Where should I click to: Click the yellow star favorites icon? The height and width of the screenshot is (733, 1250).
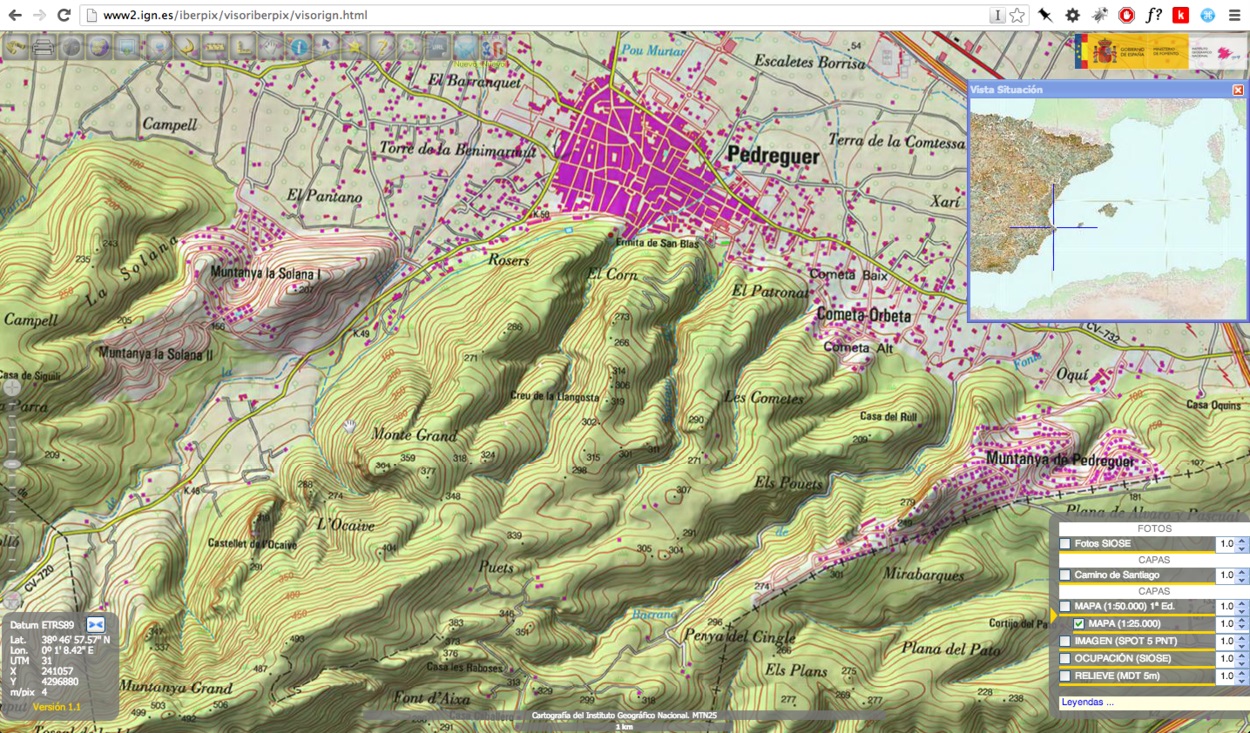[354, 47]
